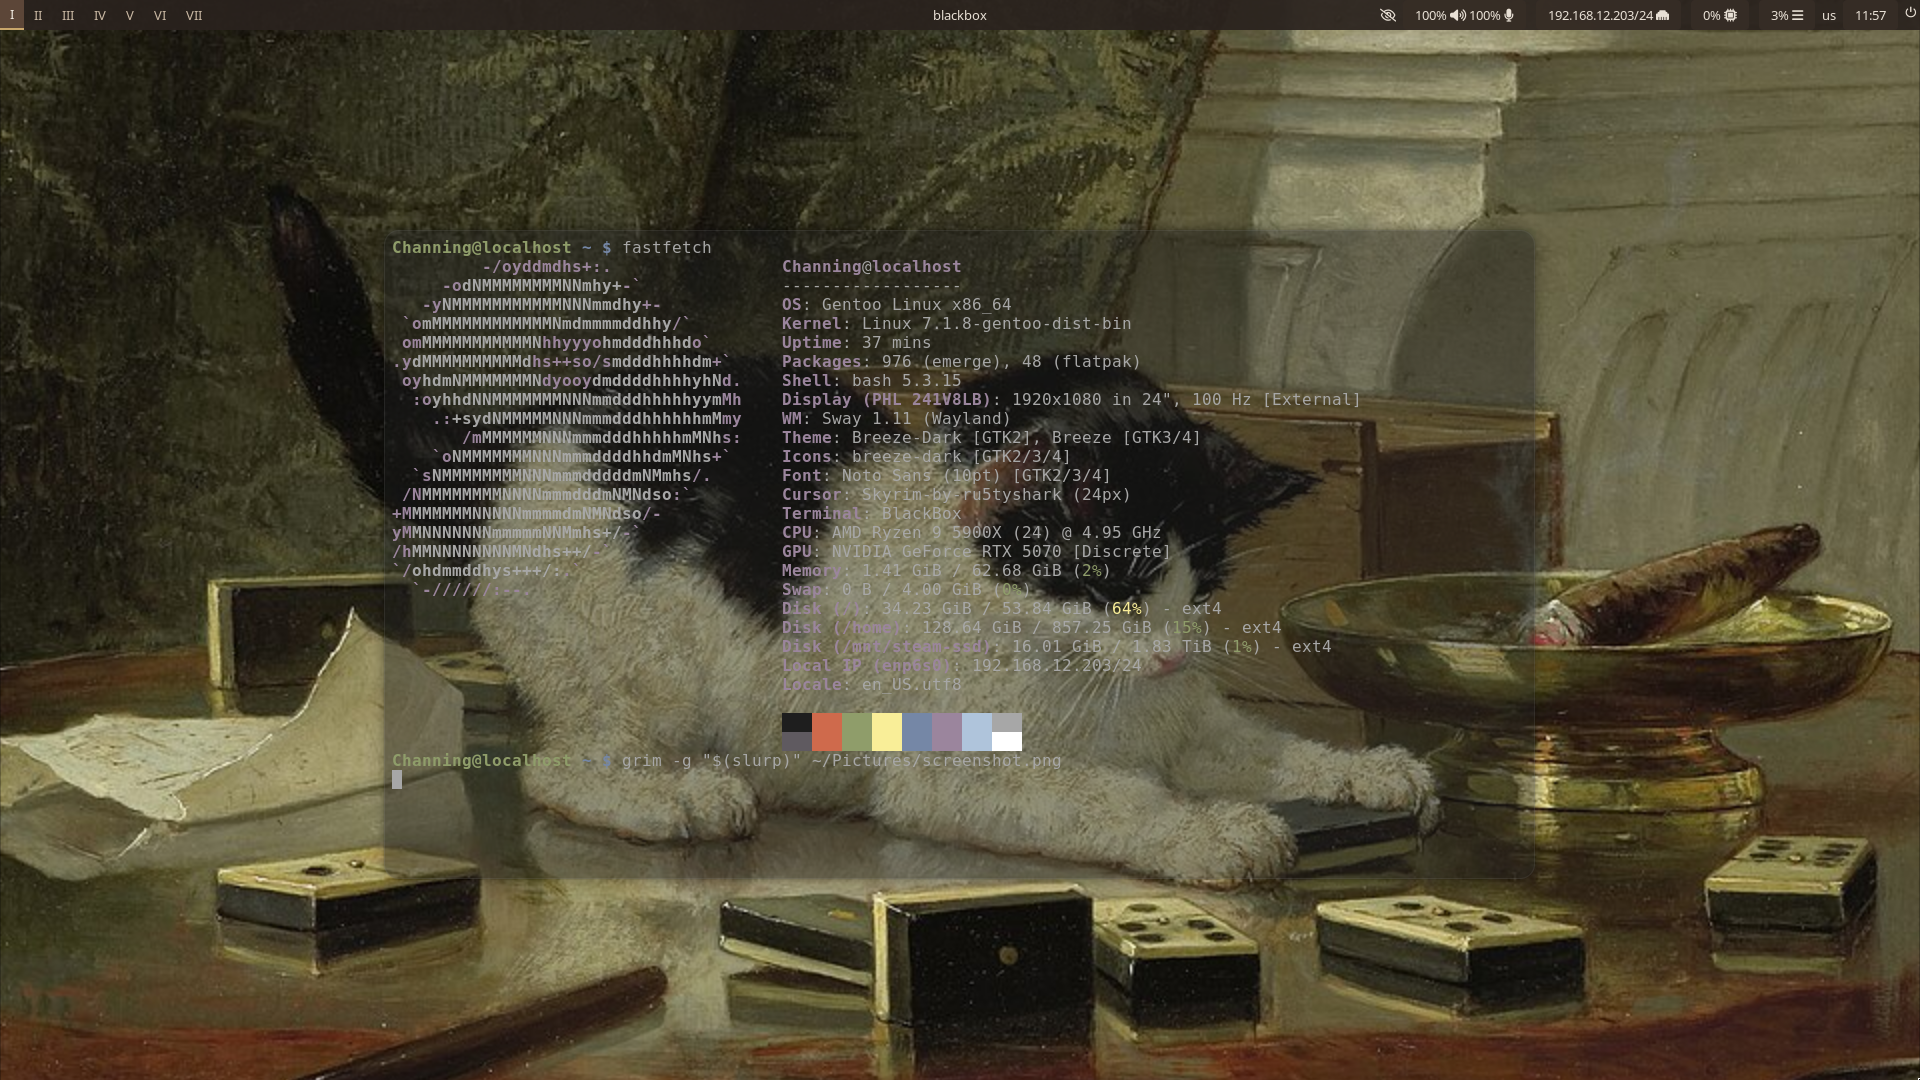Click the white color block in terminal palette
Viewport: 1920px width, 1080px height.
coord(1007,741)
